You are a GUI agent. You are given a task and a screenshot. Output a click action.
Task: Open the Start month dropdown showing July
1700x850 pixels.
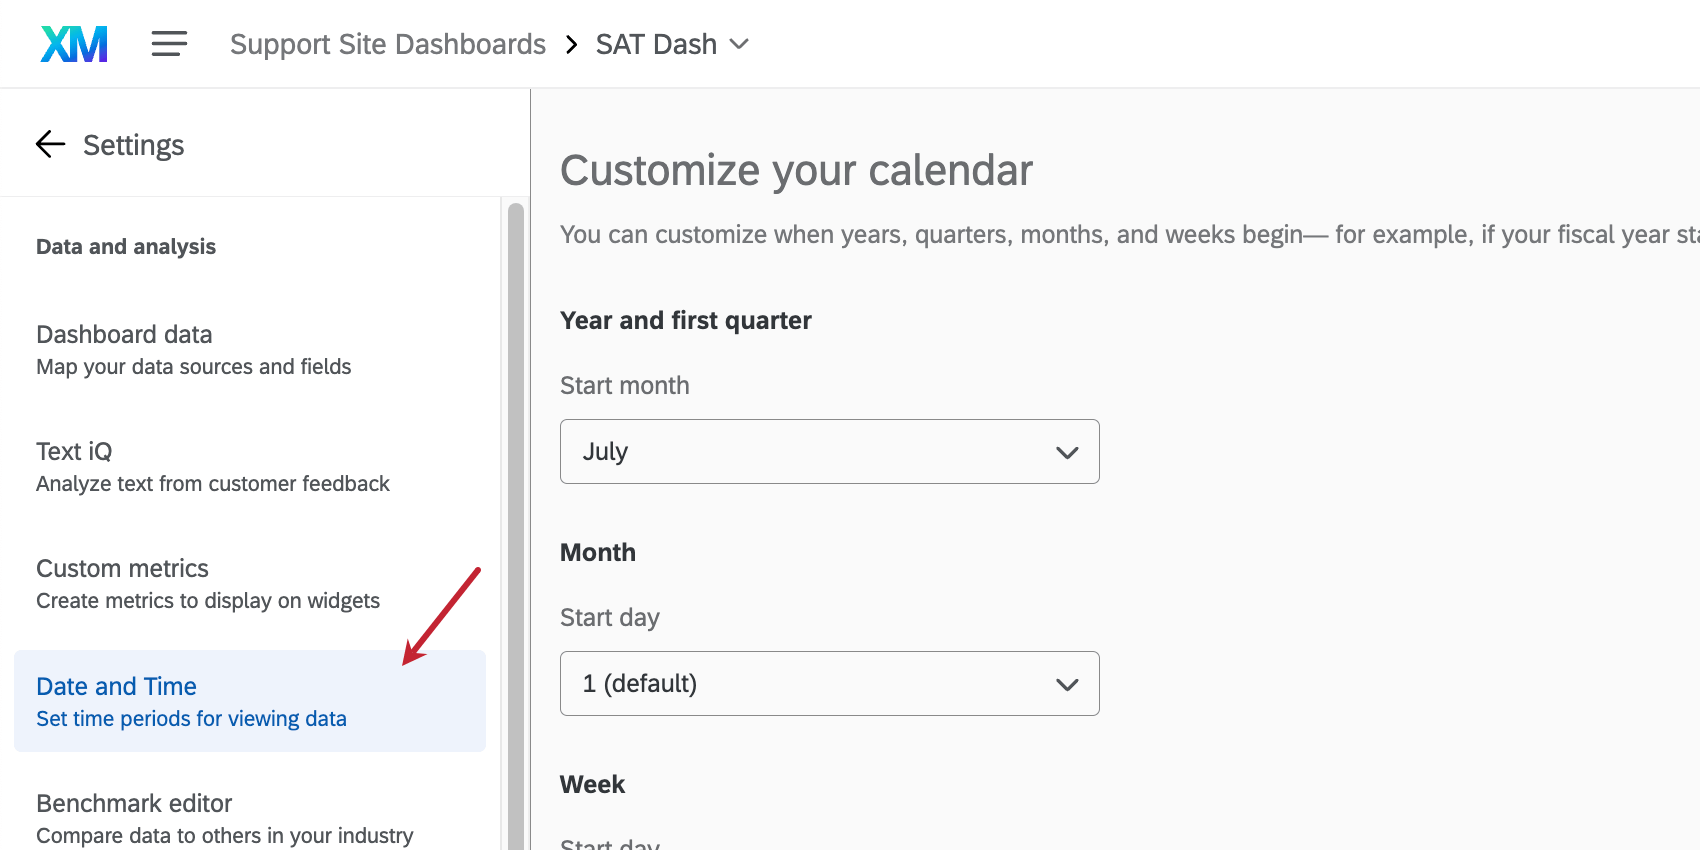(x=829, y=451)
